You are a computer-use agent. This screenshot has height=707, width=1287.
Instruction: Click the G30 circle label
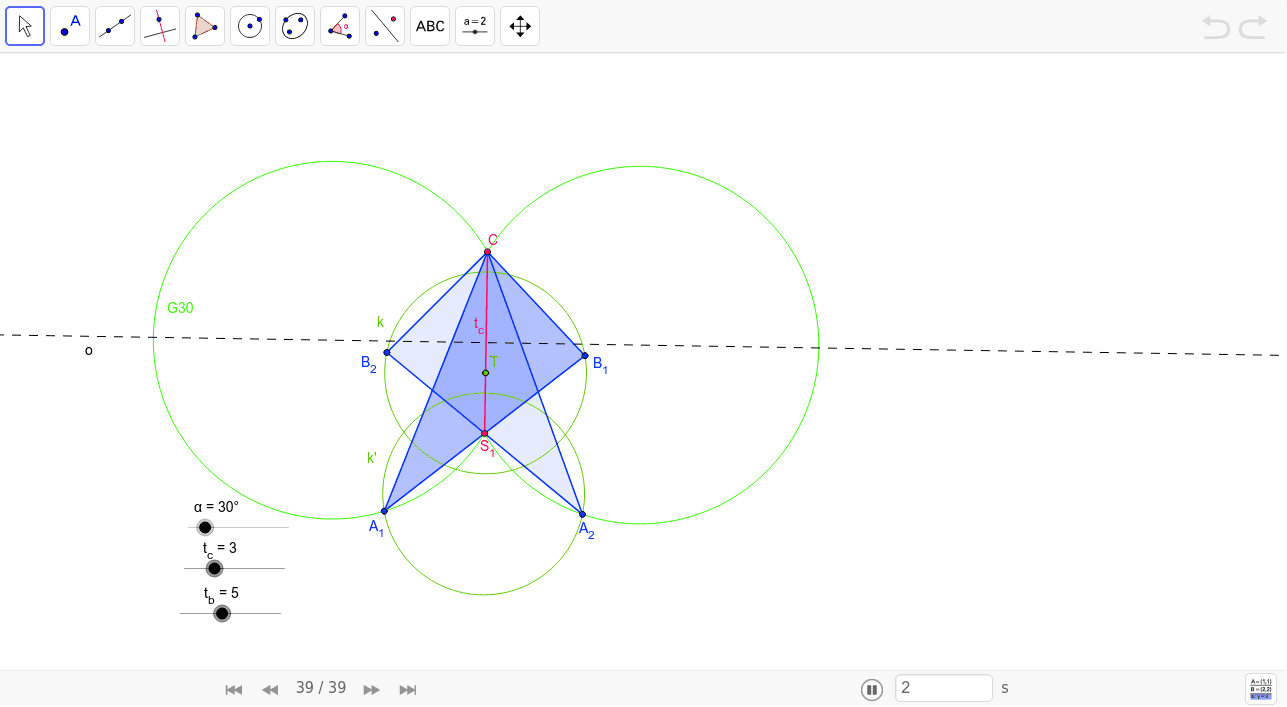tap(180, 308)
